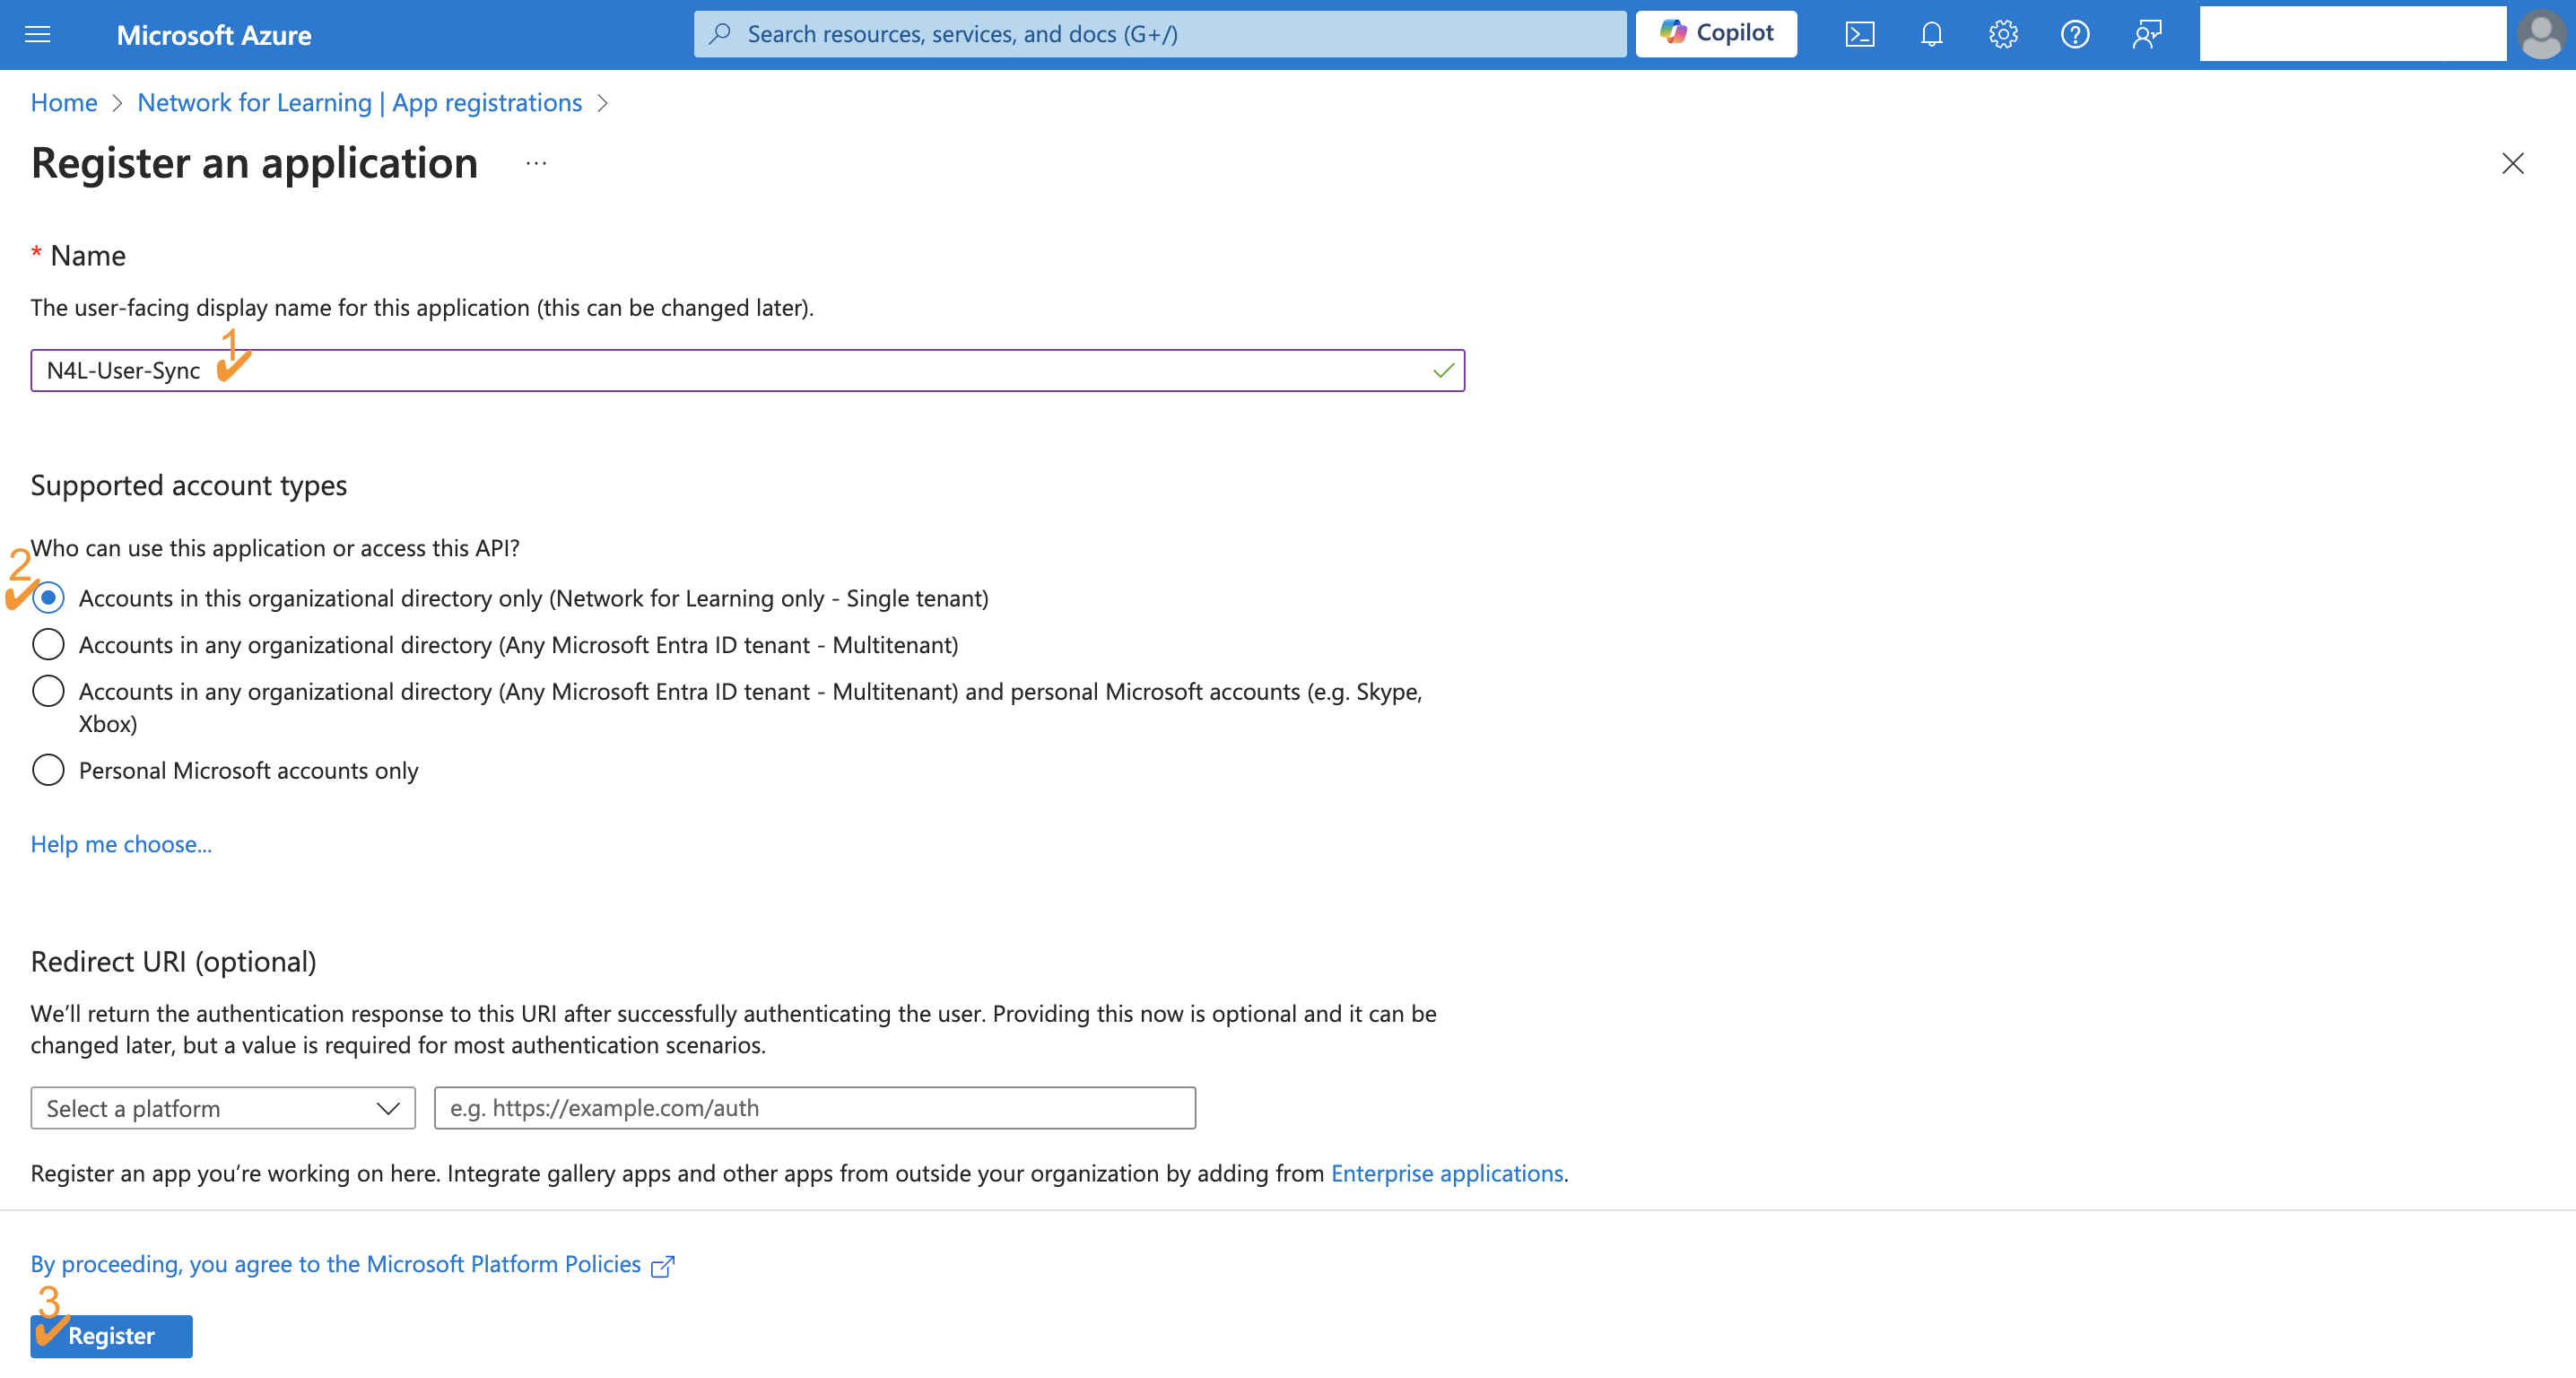Open portal settings gear
The height and width of the screenshot is (1378, 2576).
[2003, 35]
